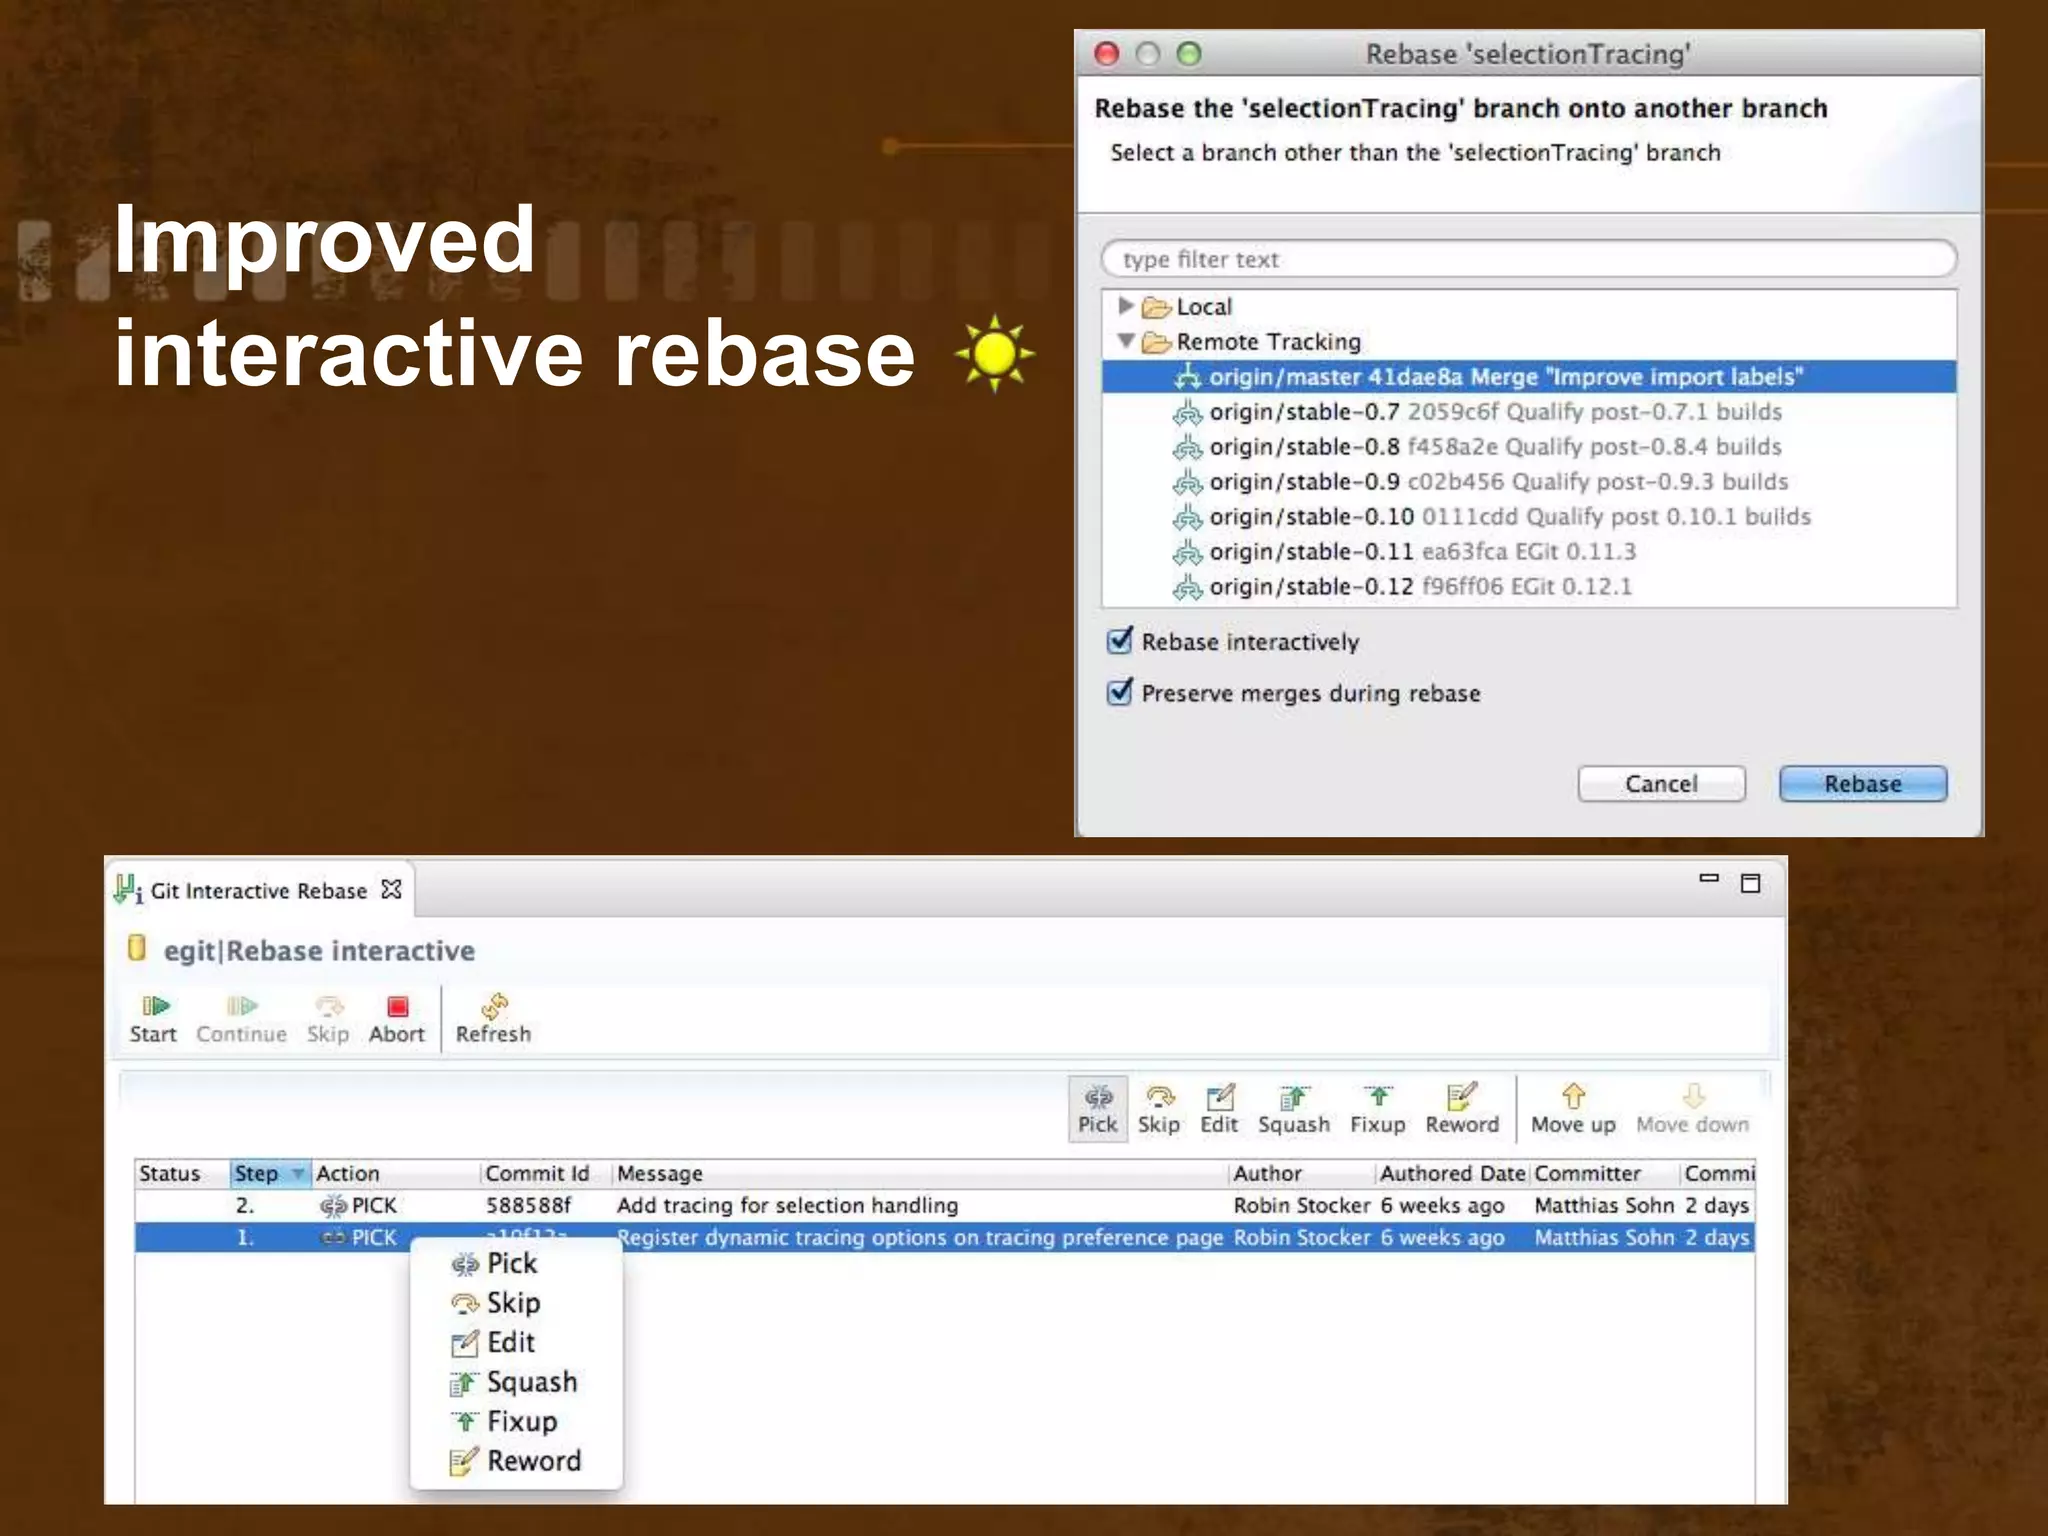
Task: Maximize the Git Interactive Rebase view
Action: click(1750, 883)
